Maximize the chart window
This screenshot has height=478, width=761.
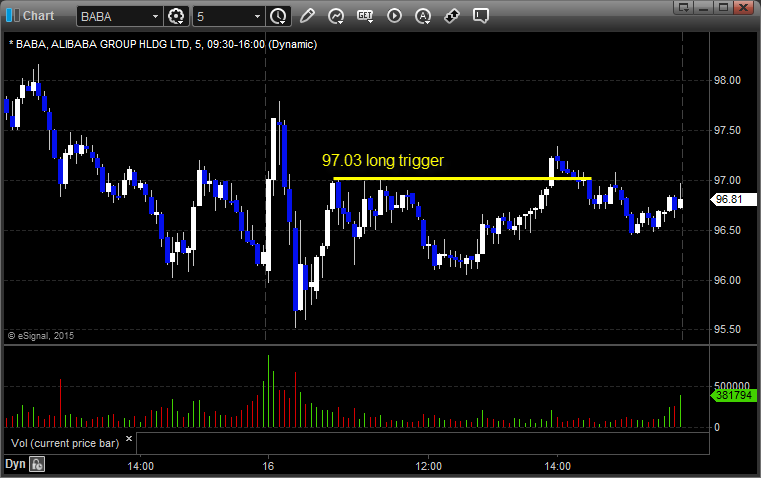[724, 7]
